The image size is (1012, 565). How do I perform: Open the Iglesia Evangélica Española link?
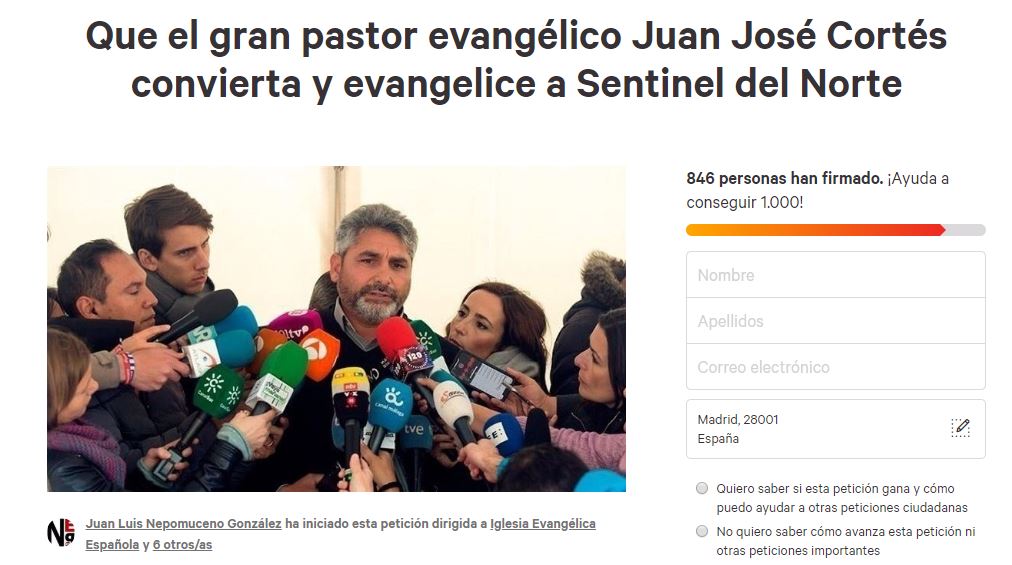(340, 534)
